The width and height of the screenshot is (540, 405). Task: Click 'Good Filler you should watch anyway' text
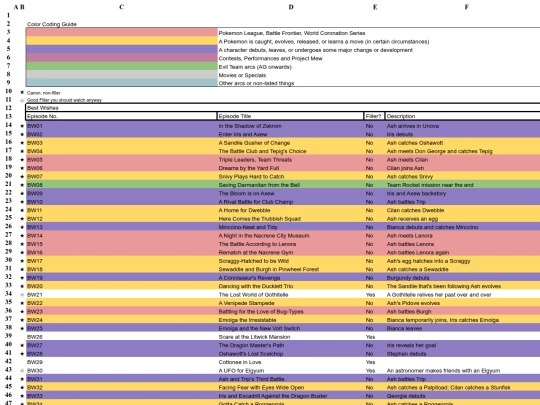64,100
